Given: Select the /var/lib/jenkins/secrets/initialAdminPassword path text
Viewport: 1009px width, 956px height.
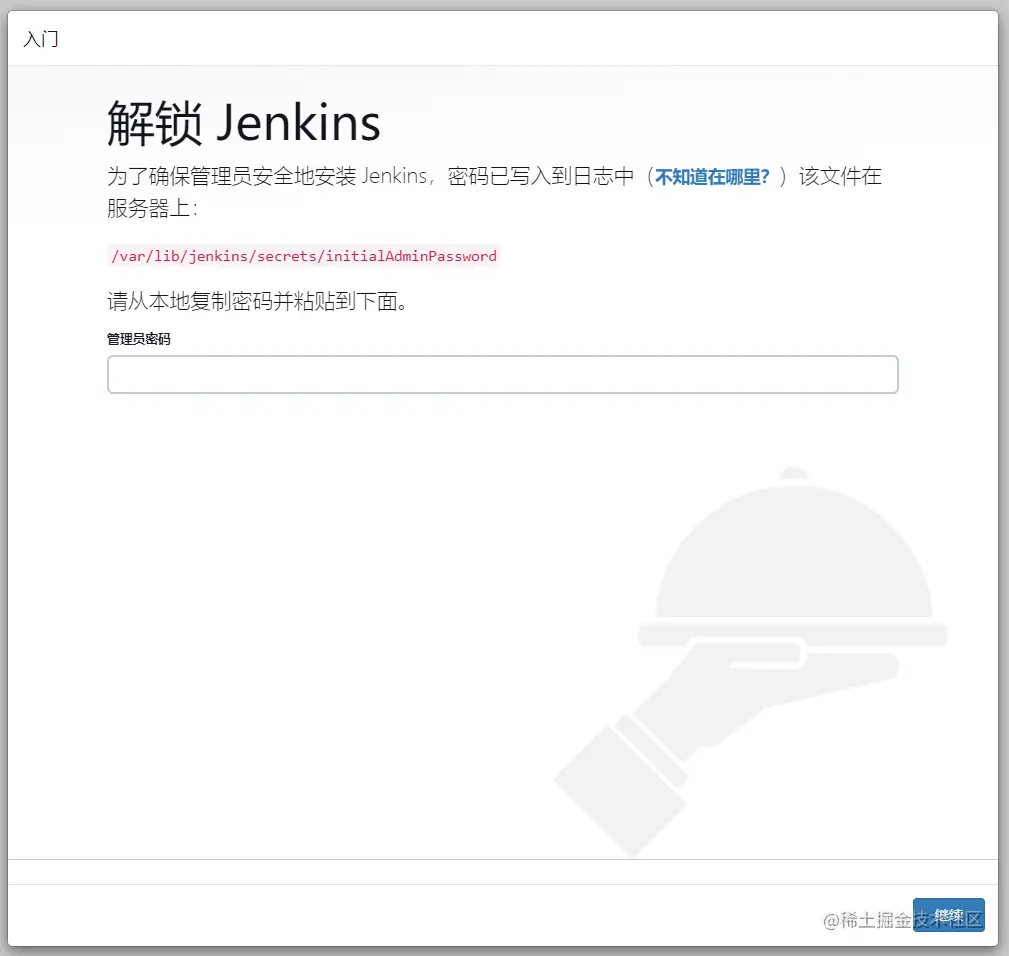Looking at the screenshot, I should 304,256.
